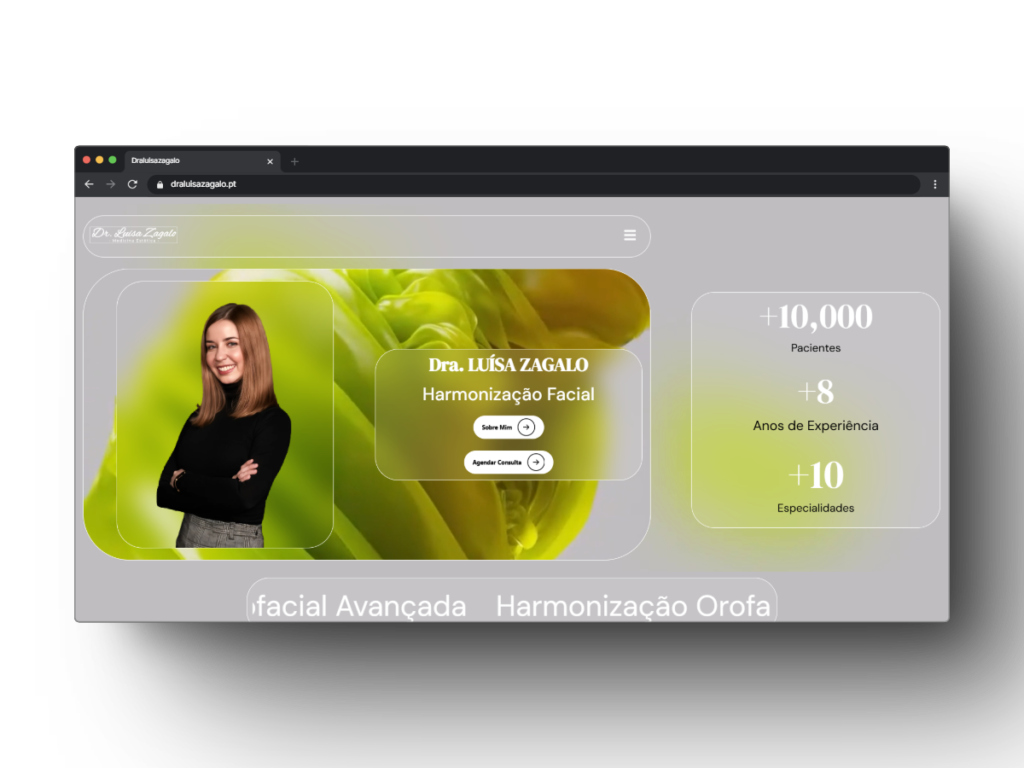This screenshot has width=1024, height=768.
Task: Click the Harmonização Facial subtitle
Action: tap(508, 394)
